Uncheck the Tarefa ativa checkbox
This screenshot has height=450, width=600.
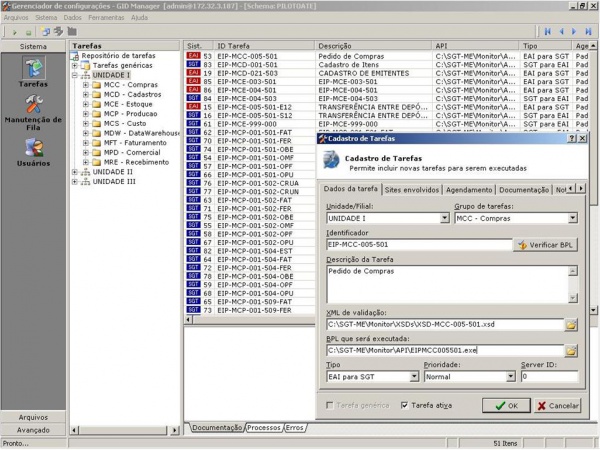point(405,405)
